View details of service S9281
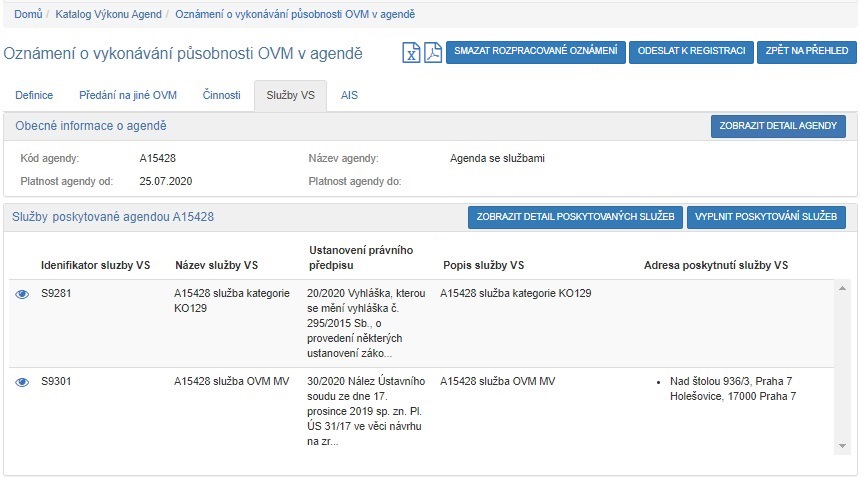 pyautogui.click(x=22, y=295)
